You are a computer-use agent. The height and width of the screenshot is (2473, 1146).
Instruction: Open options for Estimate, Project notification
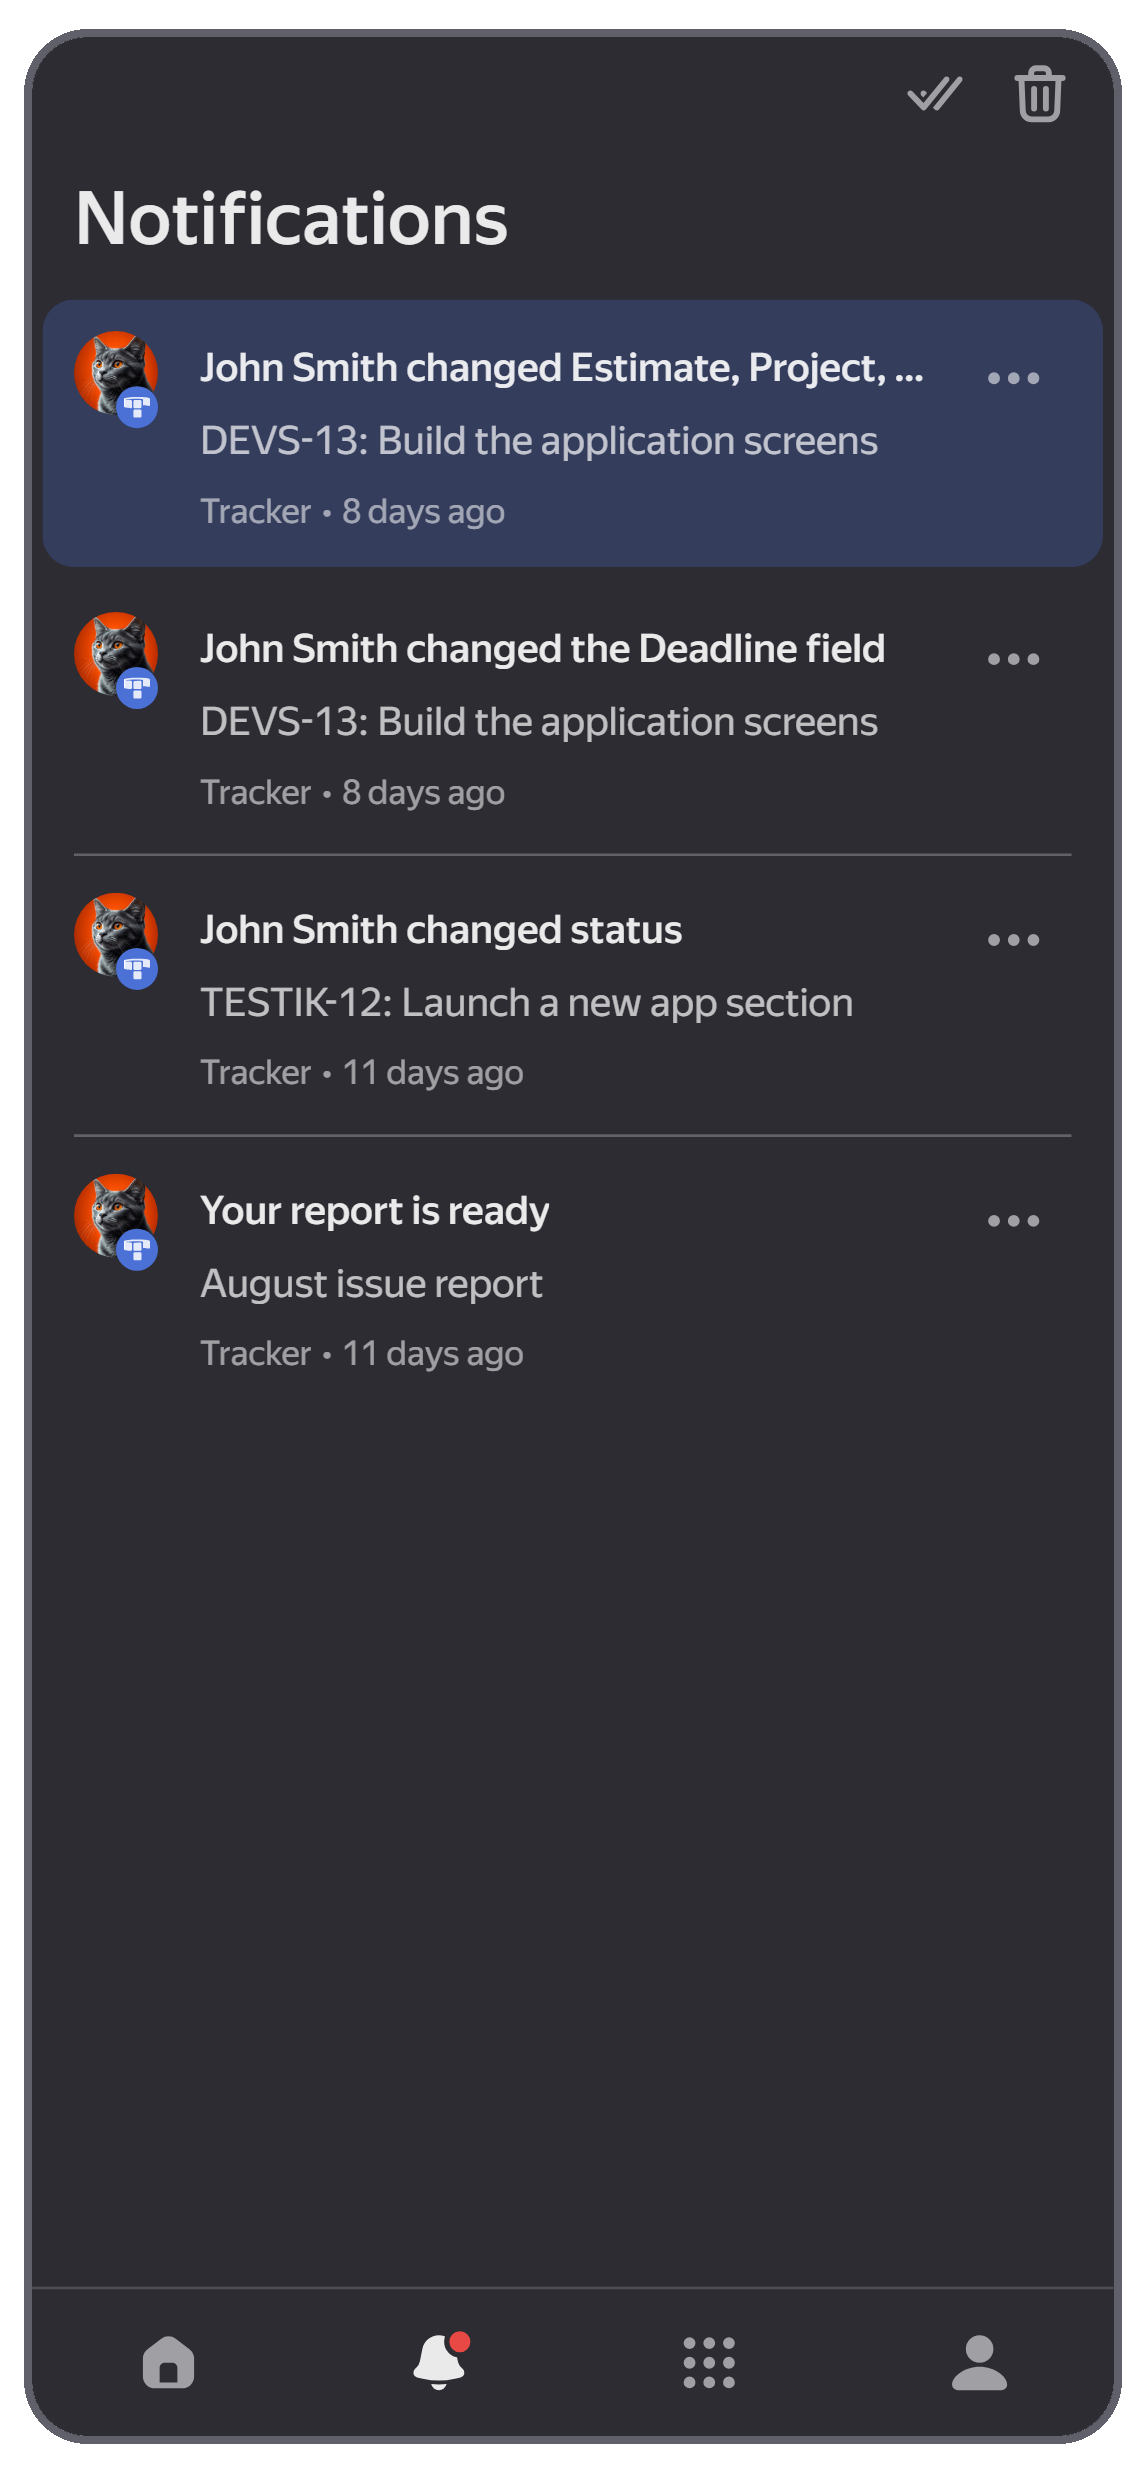pos(1013,378)
